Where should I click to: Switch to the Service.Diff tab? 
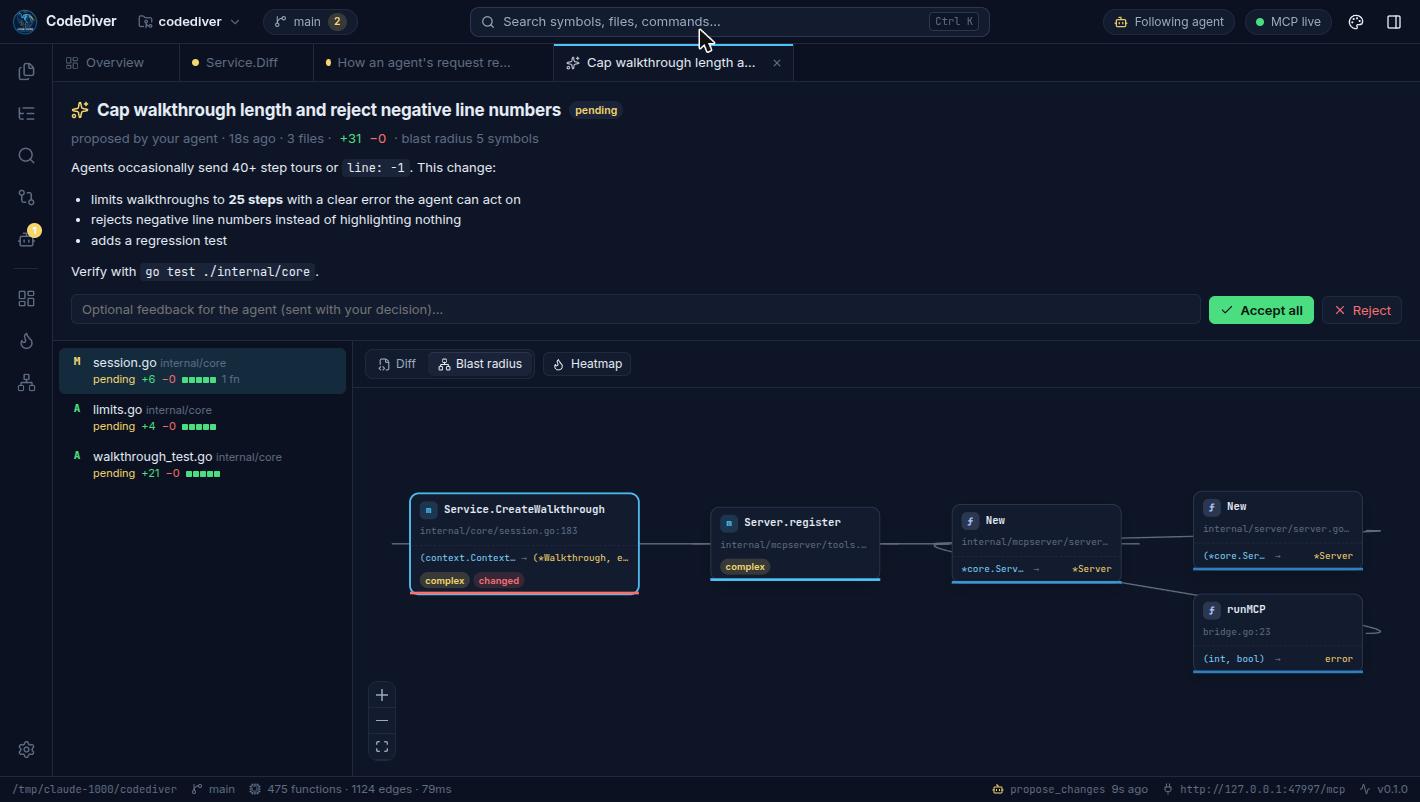point(235,62)
